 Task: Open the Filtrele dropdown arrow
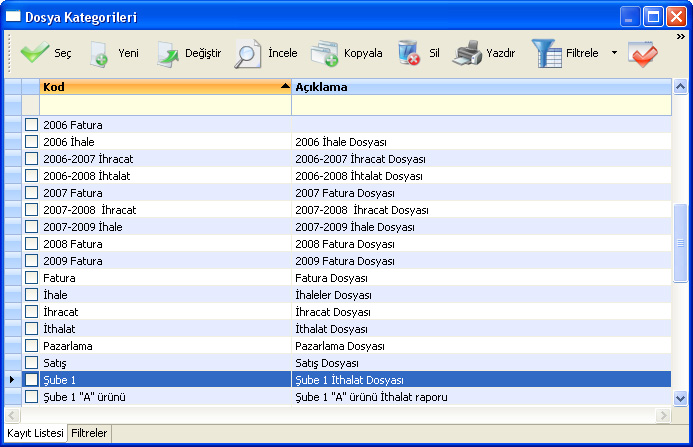pos(614,54)
